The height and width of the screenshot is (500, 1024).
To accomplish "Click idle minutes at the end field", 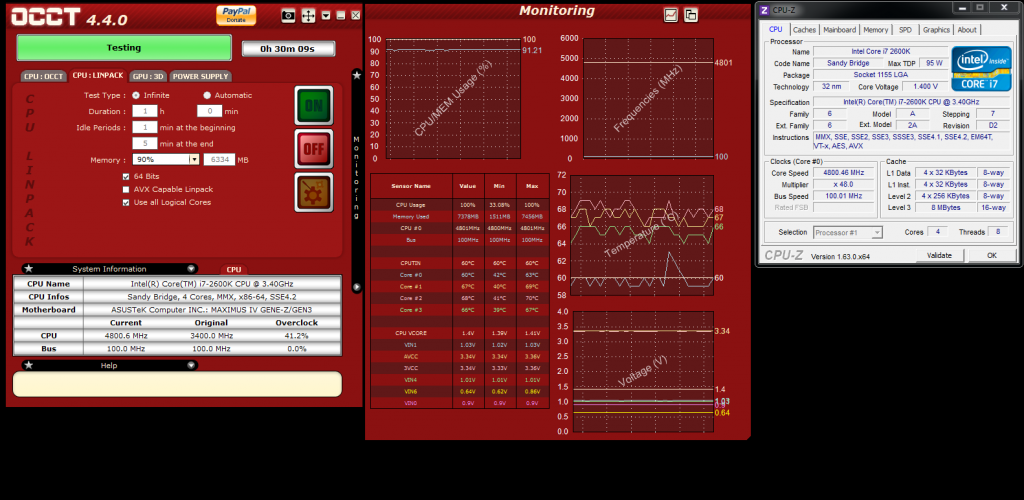I will pyautogui.click(x=144, y=143).
